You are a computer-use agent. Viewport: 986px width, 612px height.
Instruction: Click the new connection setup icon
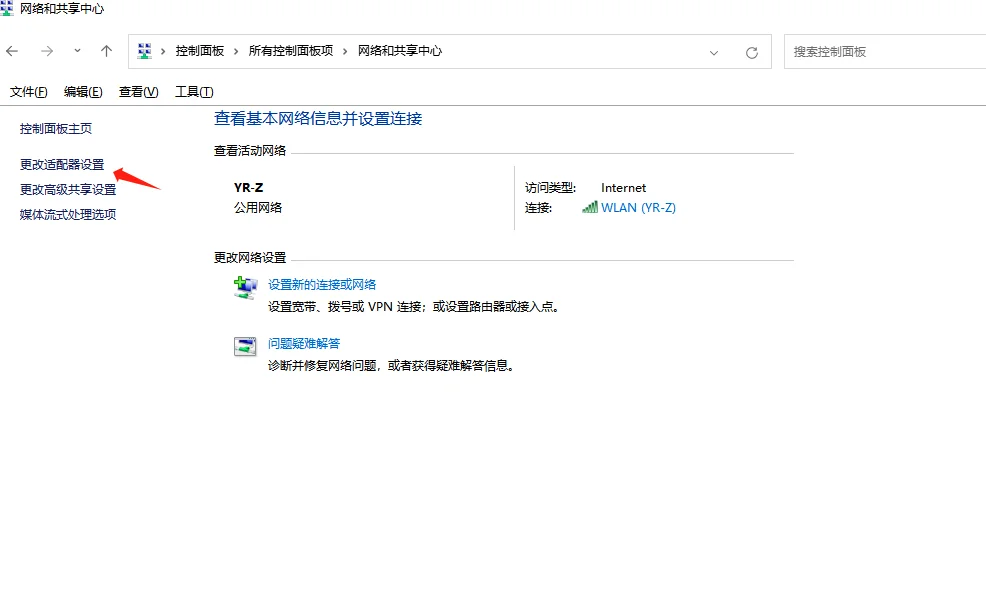pyautogui.click(x=245, y=288)
